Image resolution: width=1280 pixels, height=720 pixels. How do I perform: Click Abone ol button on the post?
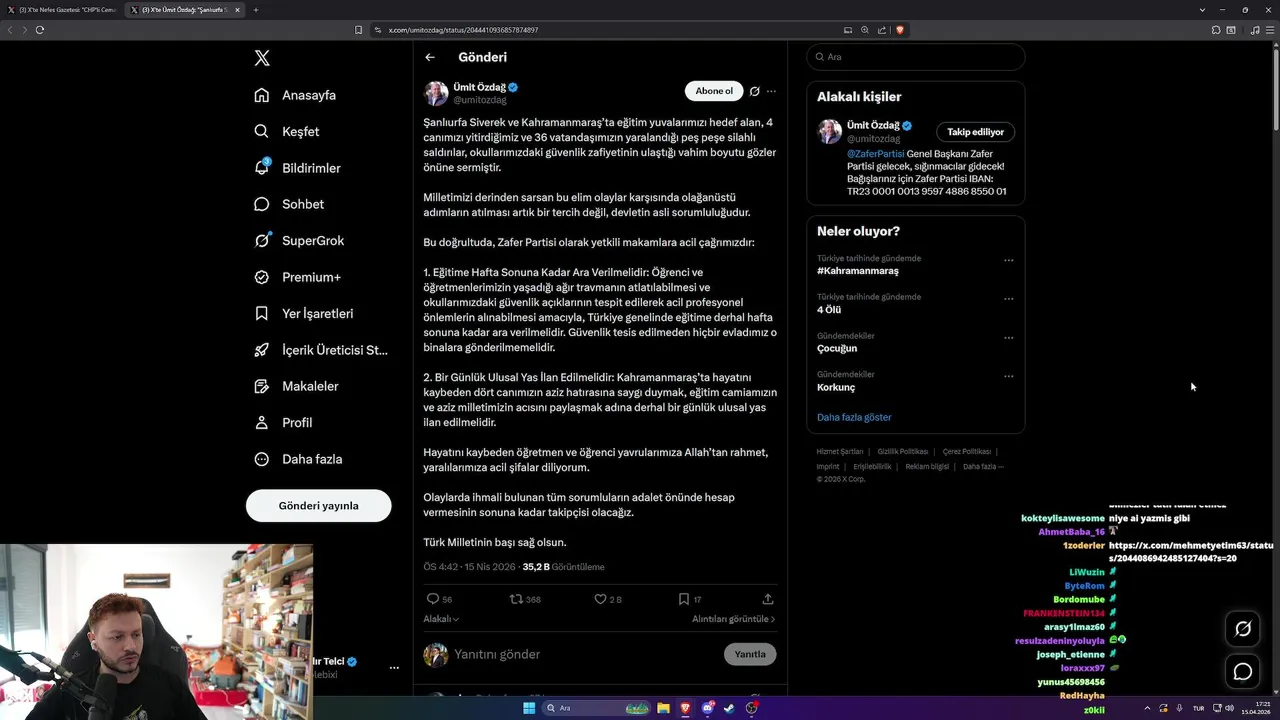tap(714, 91)
